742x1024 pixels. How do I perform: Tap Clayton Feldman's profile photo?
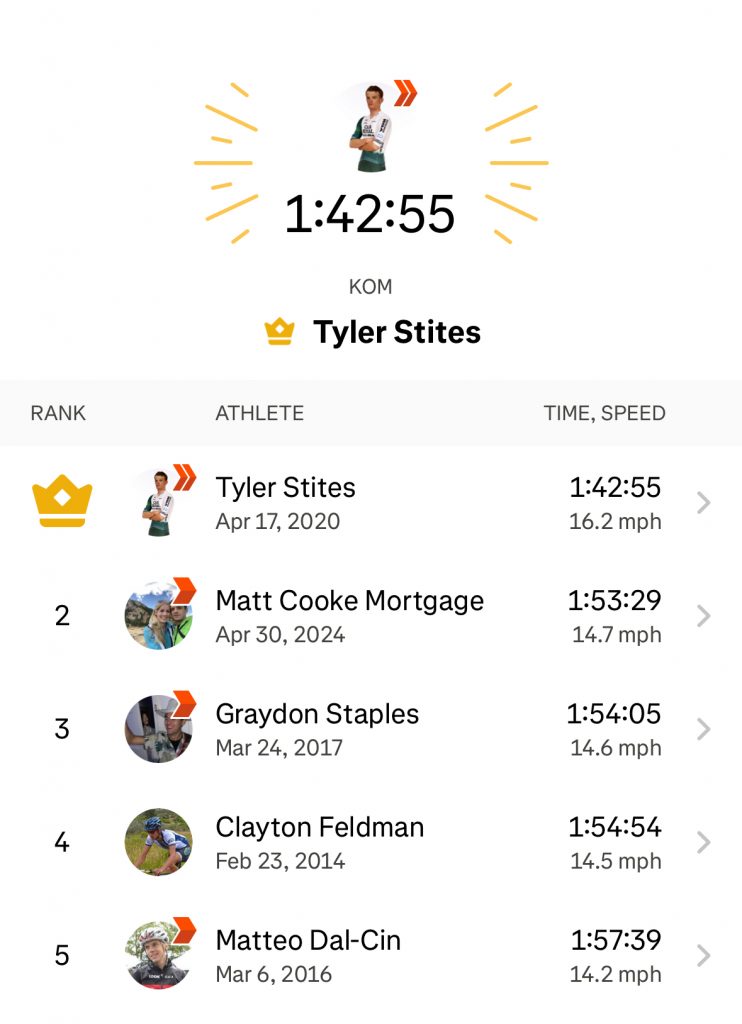[159, 842]
